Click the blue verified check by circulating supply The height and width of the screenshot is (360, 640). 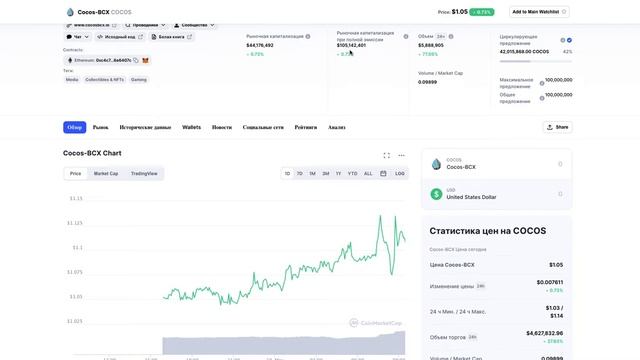pyautogui.click(x=569, y=40)
